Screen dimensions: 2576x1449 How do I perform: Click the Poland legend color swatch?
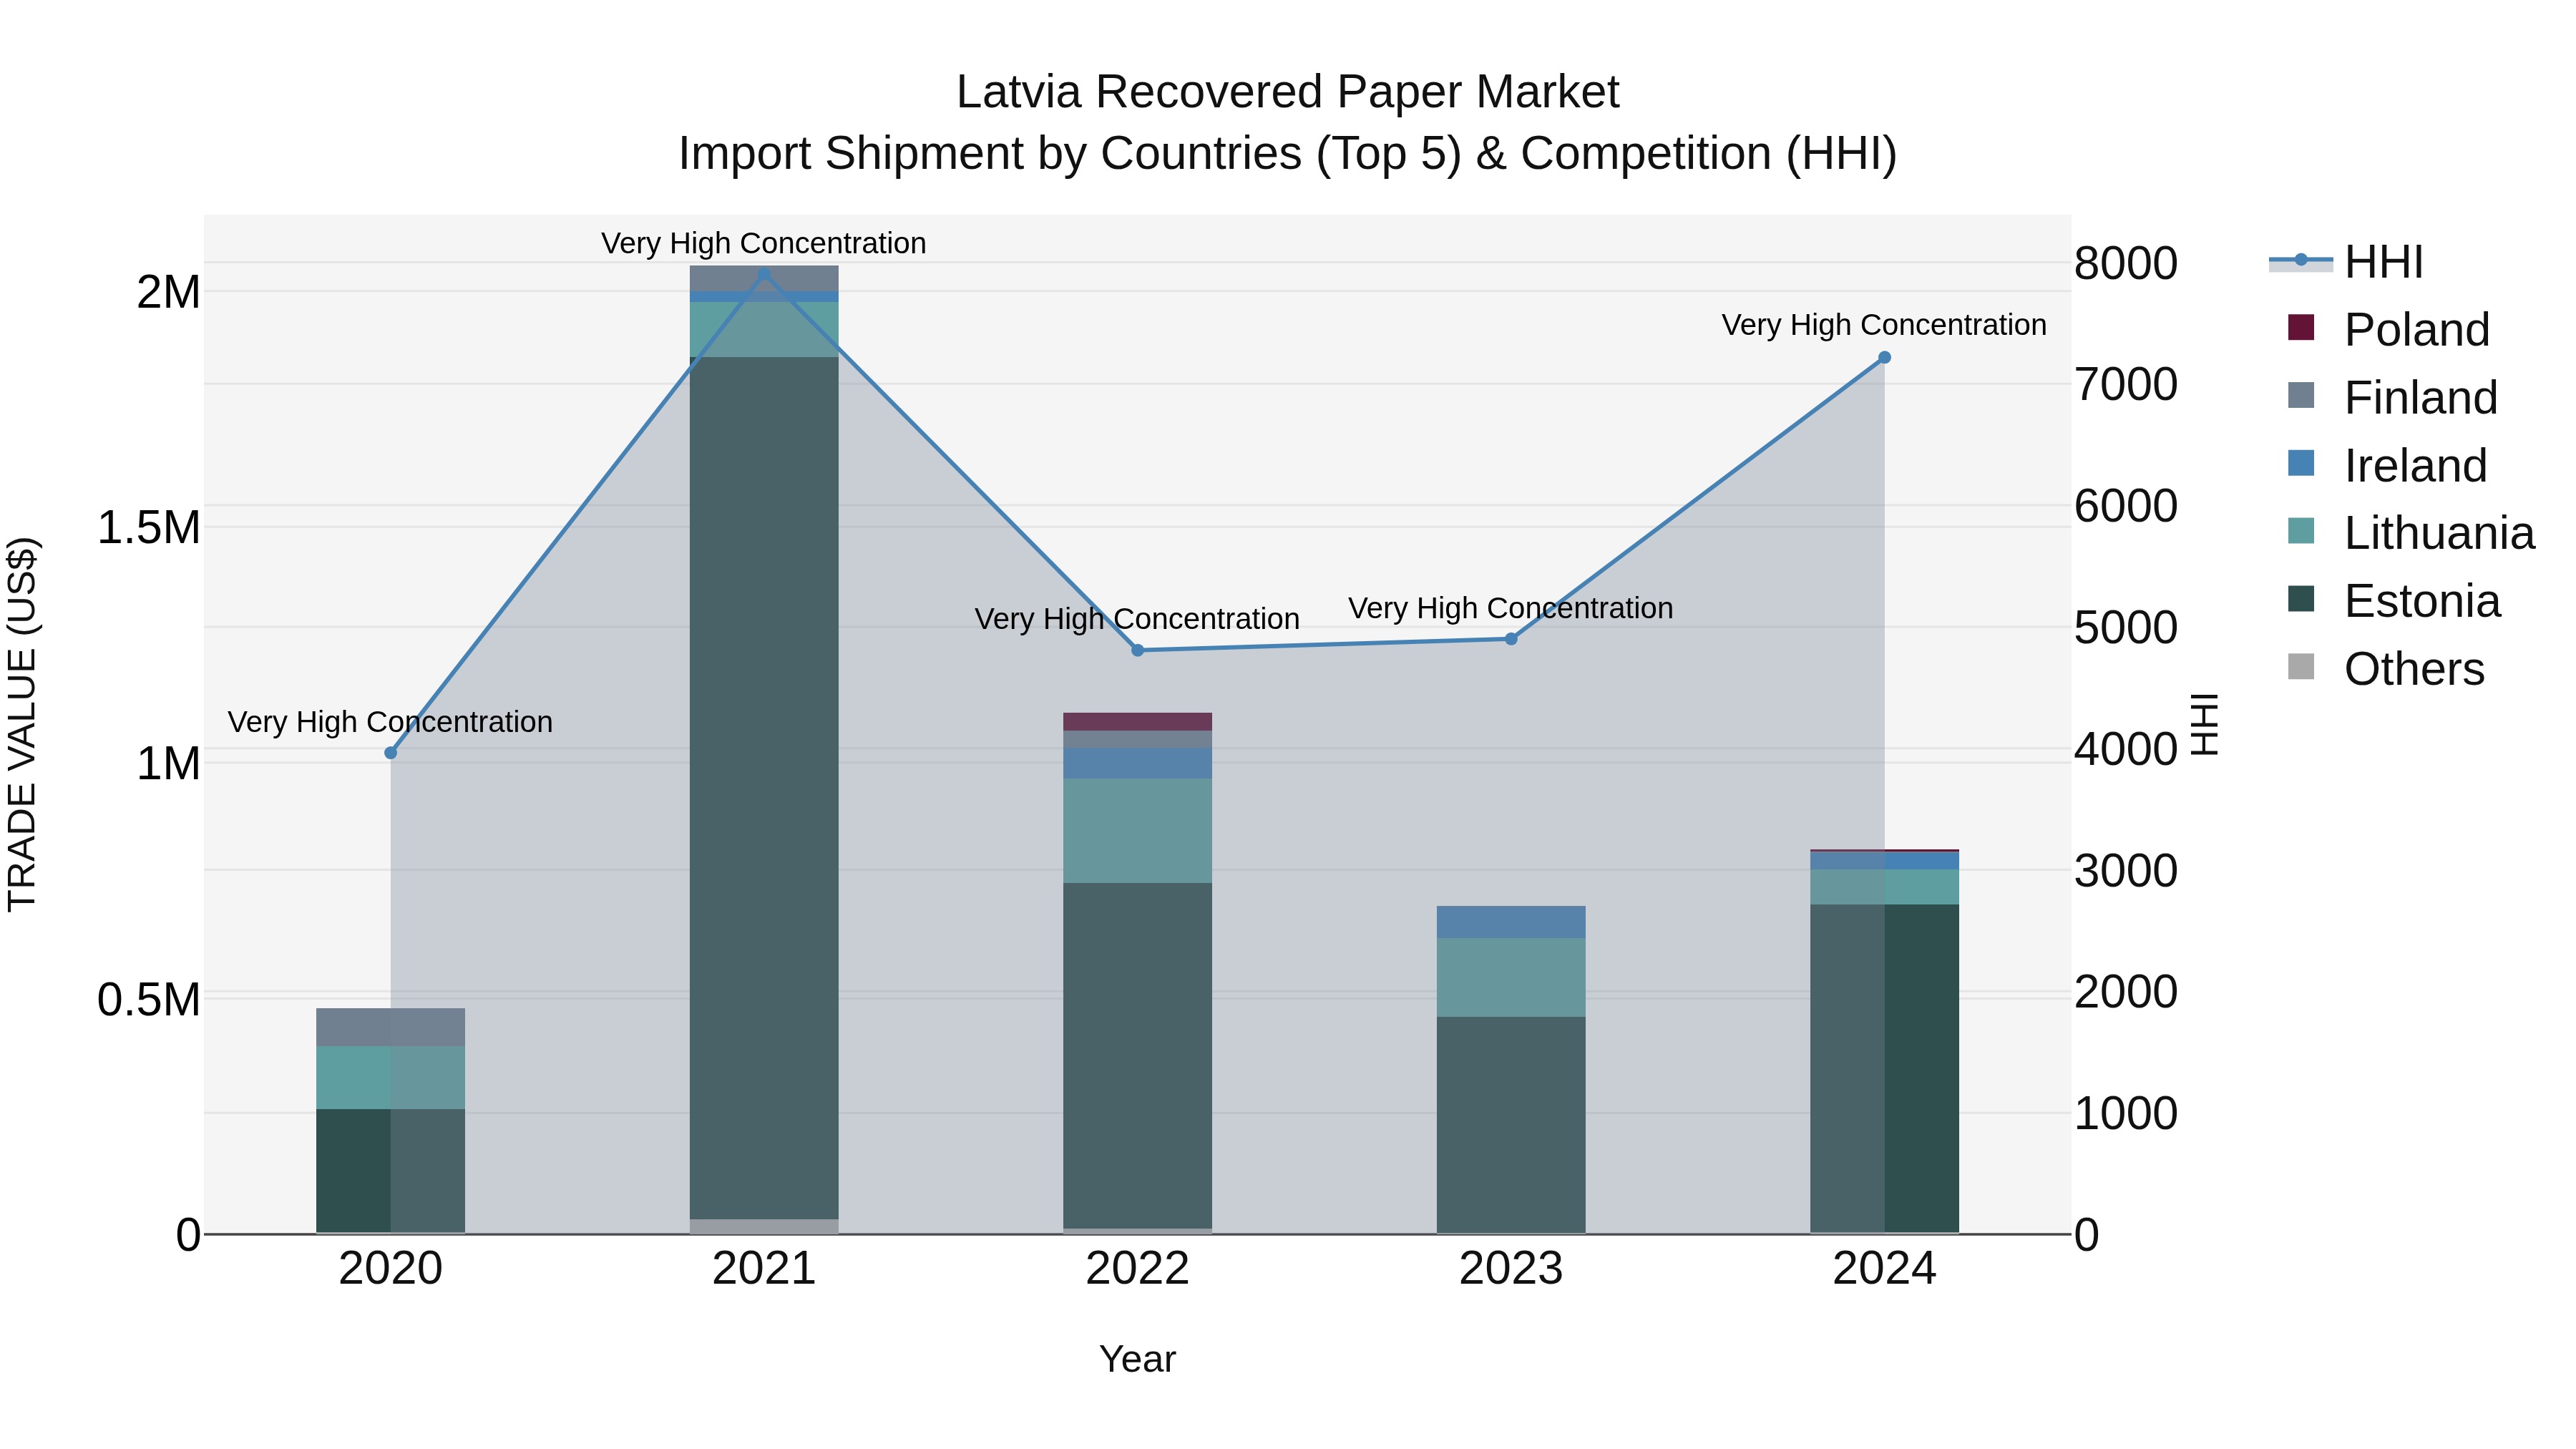(2301, 327)
